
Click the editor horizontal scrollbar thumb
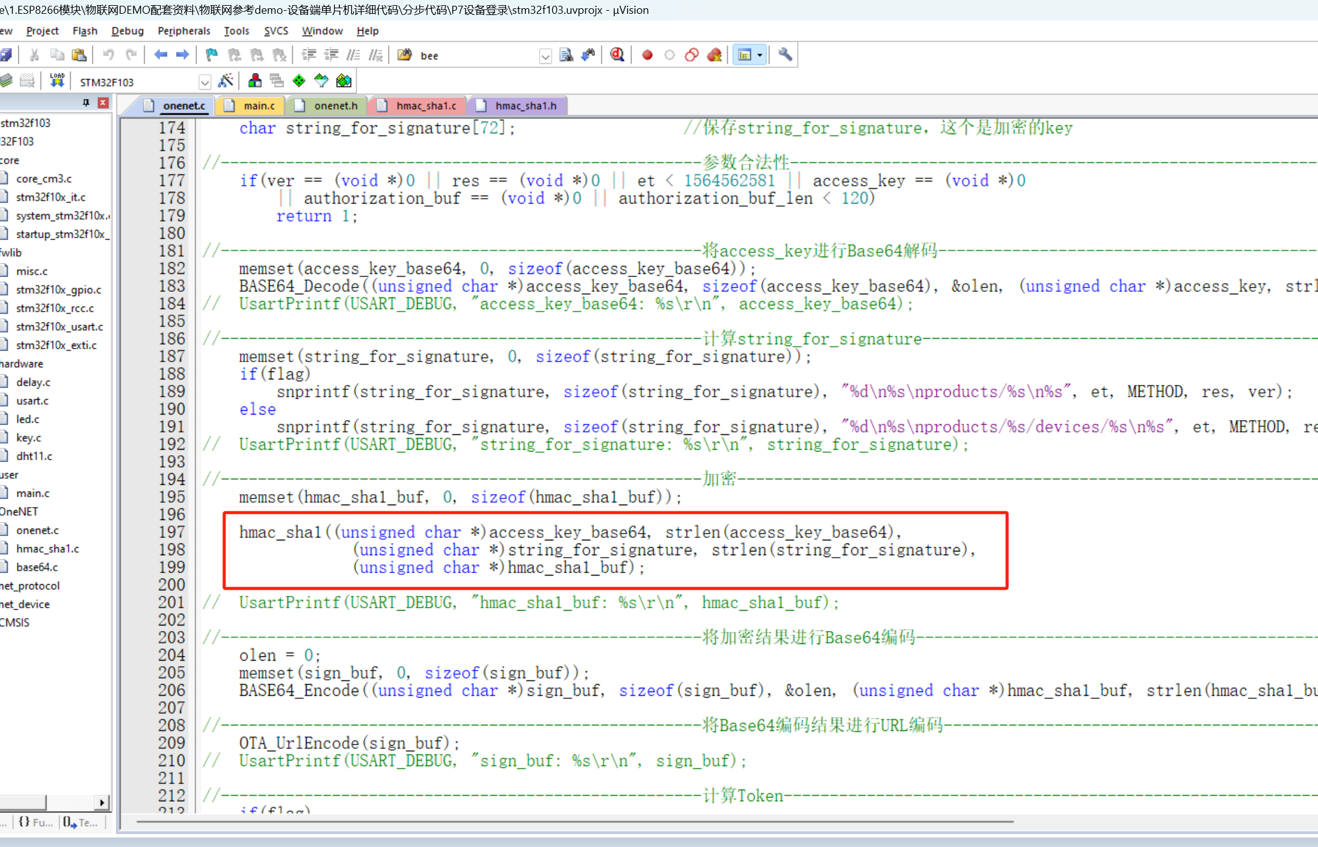click(x=575, y=822)
